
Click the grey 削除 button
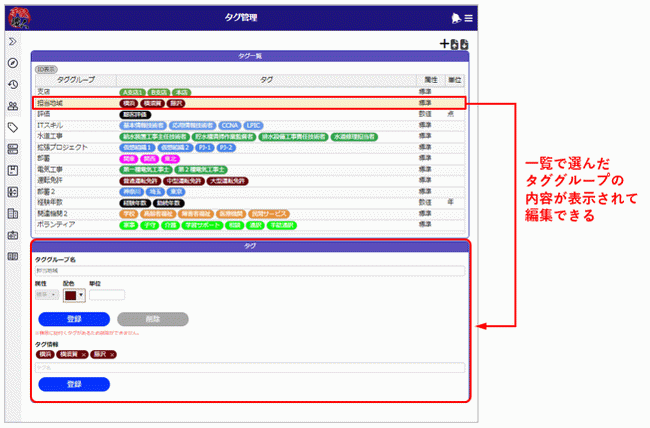(152, 320)
